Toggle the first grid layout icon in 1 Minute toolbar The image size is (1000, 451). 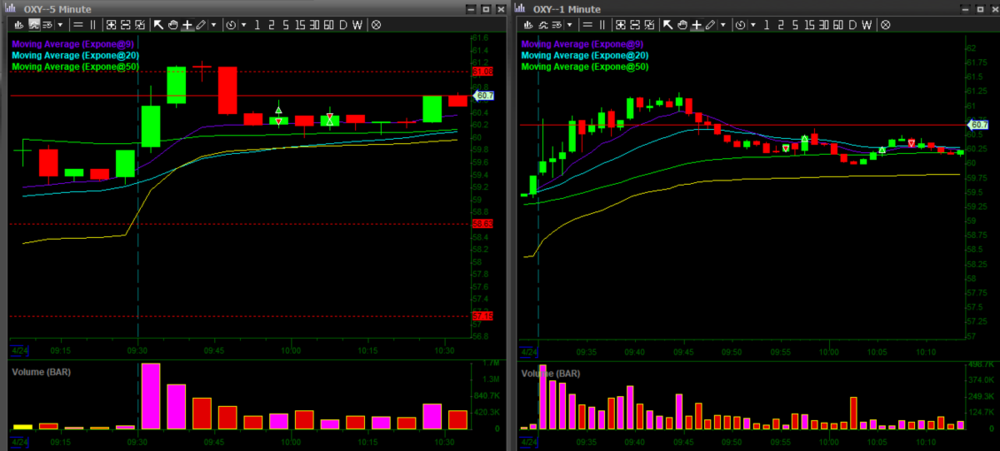622,23
